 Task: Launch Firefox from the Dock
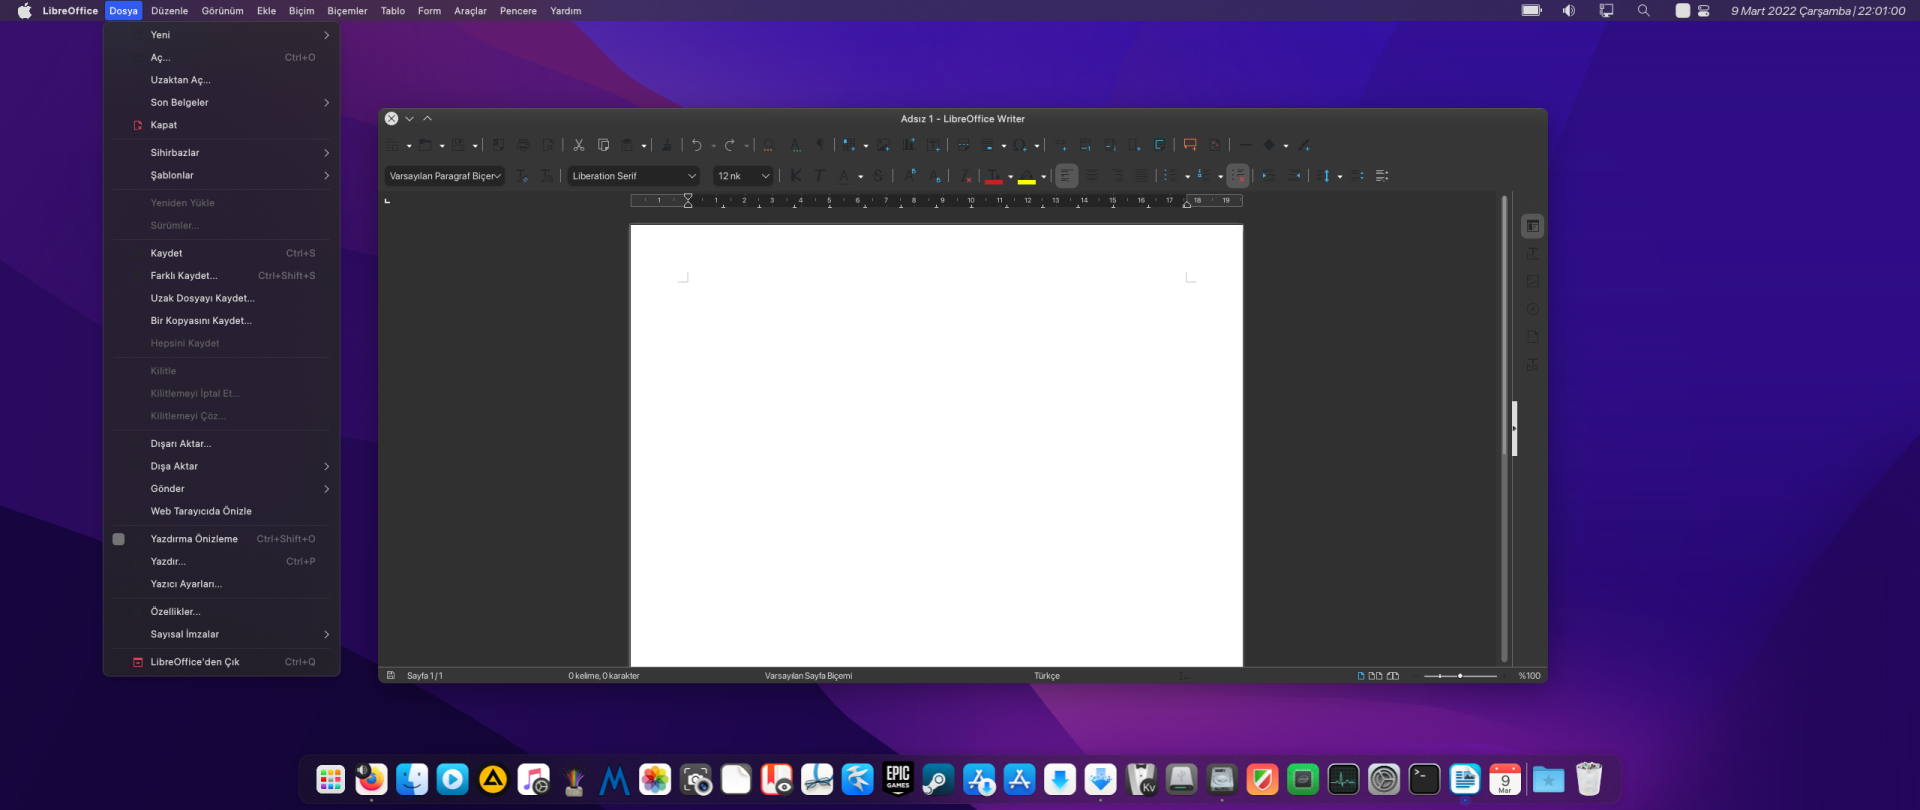tap(371, 779)
